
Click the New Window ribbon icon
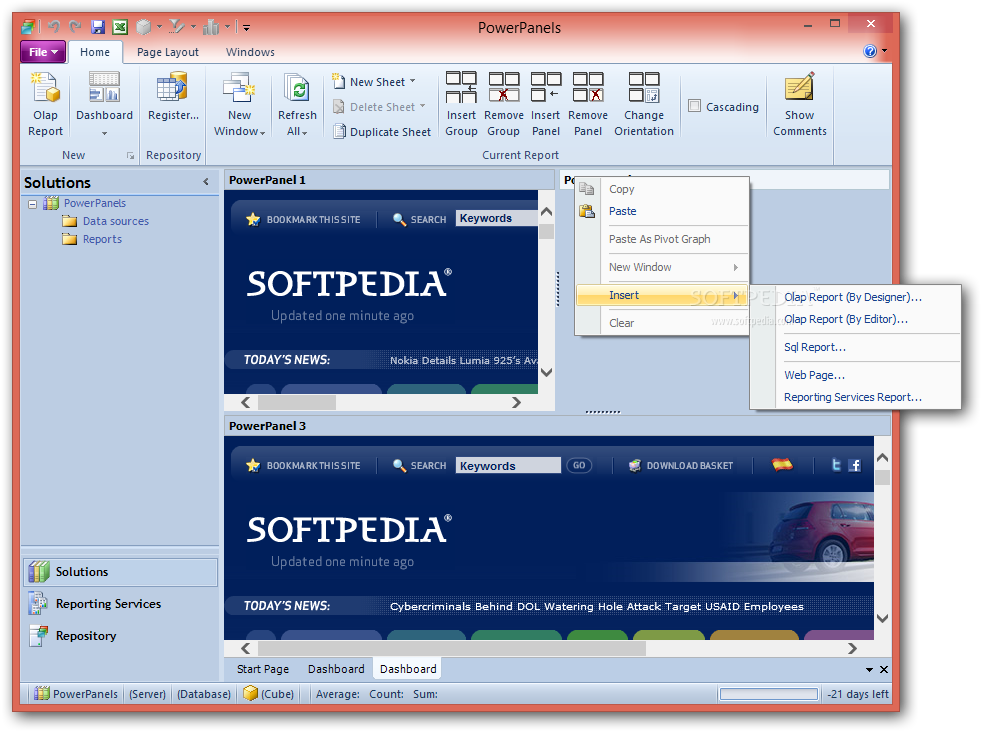239,88
